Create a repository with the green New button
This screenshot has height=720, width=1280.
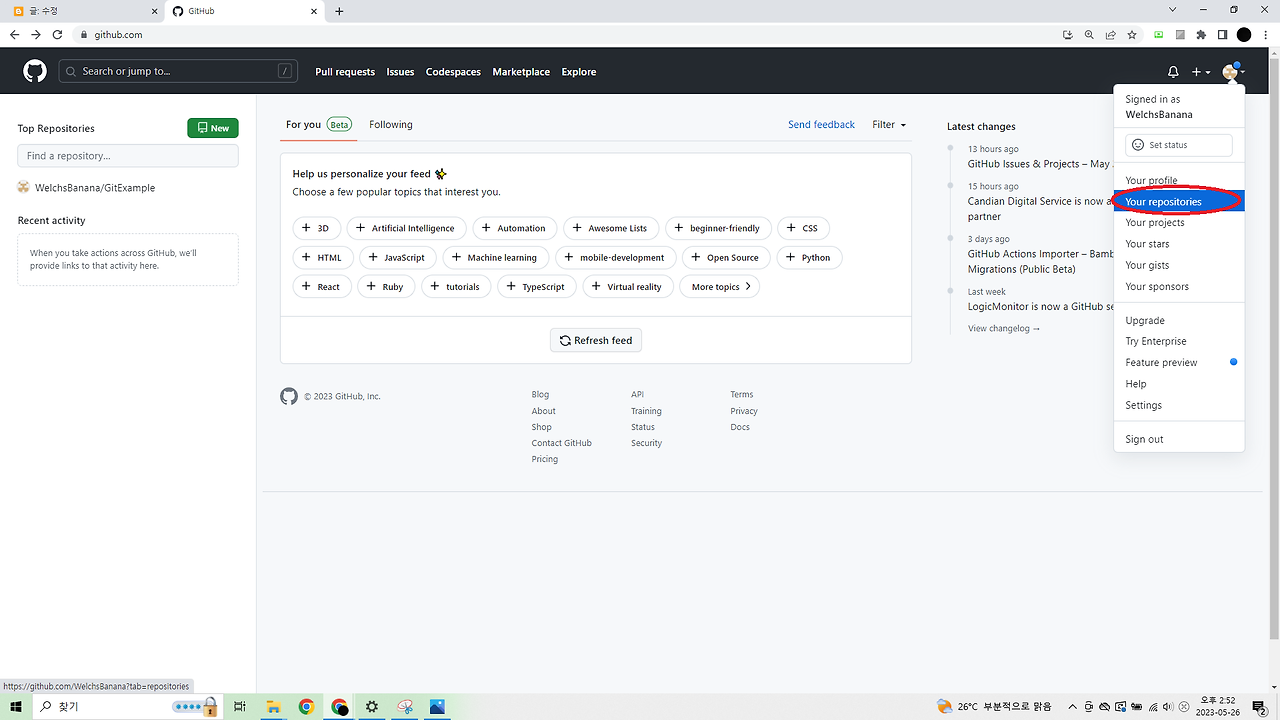click(213, 128)
